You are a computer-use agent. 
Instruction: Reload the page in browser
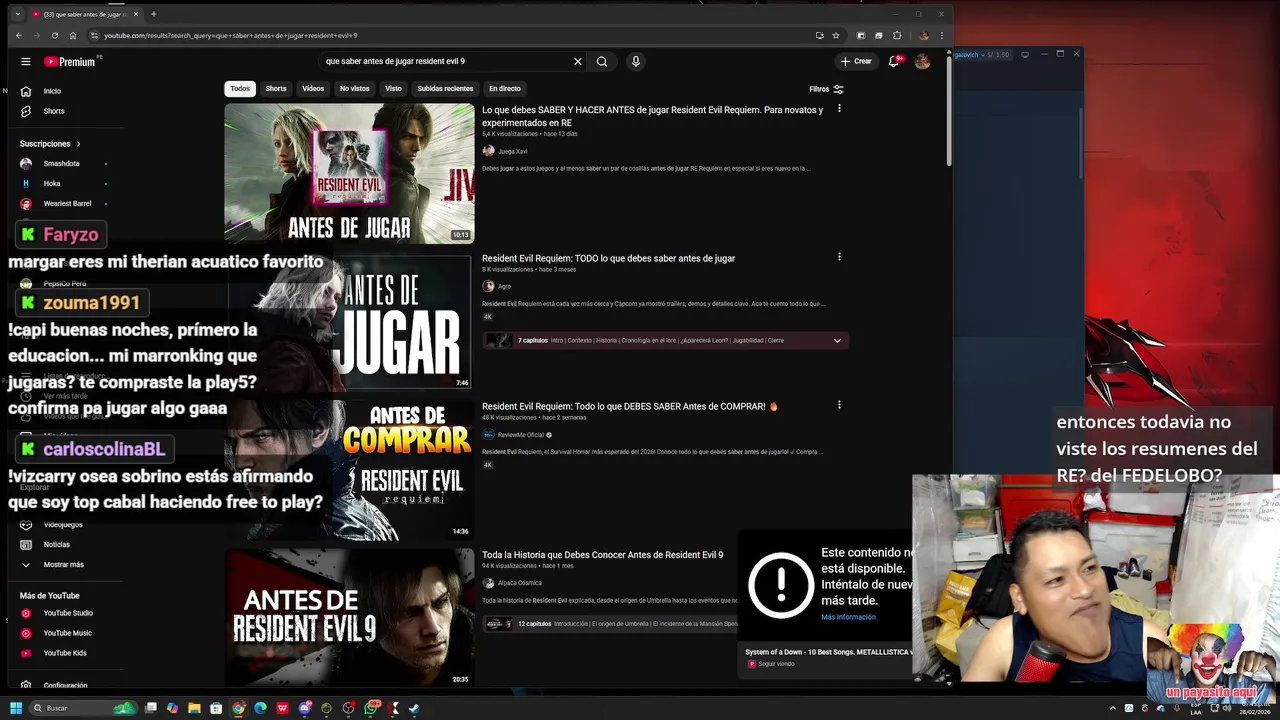[55, 35]
